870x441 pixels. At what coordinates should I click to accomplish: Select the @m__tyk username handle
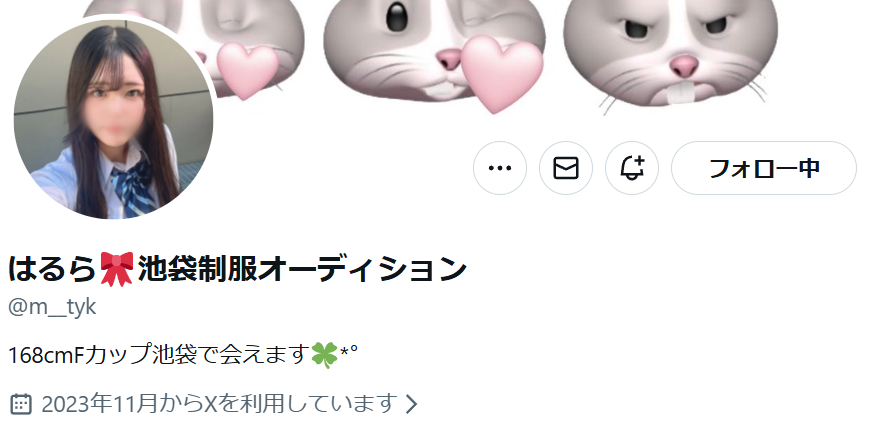[x=52, y=307]
